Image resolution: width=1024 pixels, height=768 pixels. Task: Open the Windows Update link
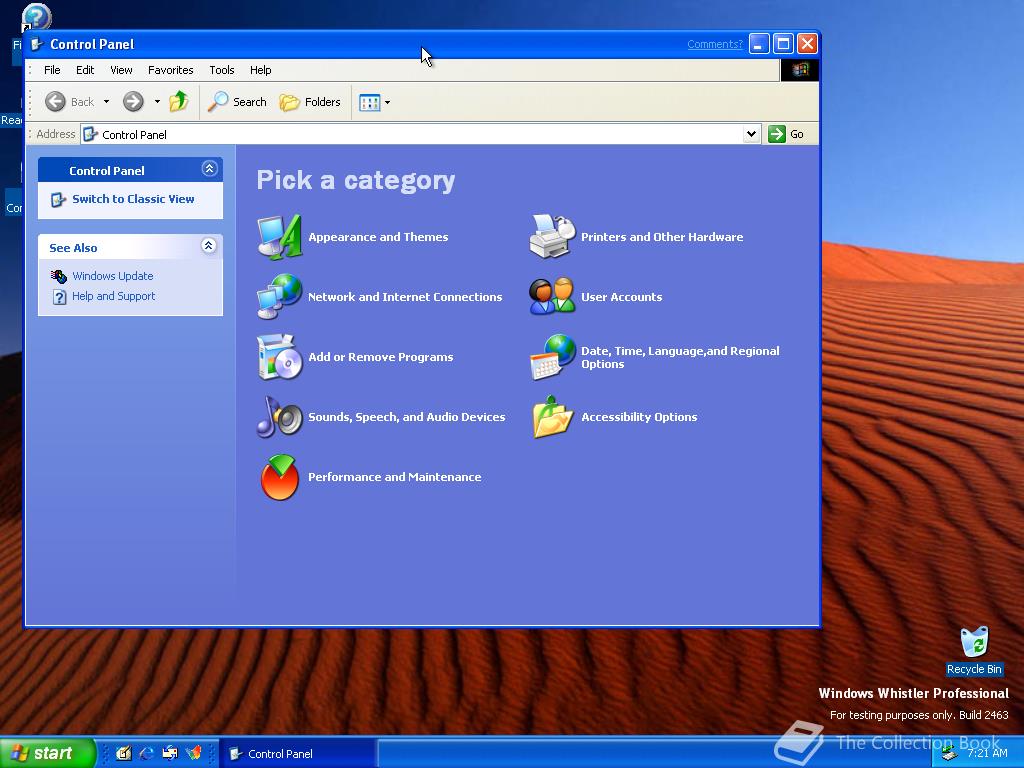point(113,276)
